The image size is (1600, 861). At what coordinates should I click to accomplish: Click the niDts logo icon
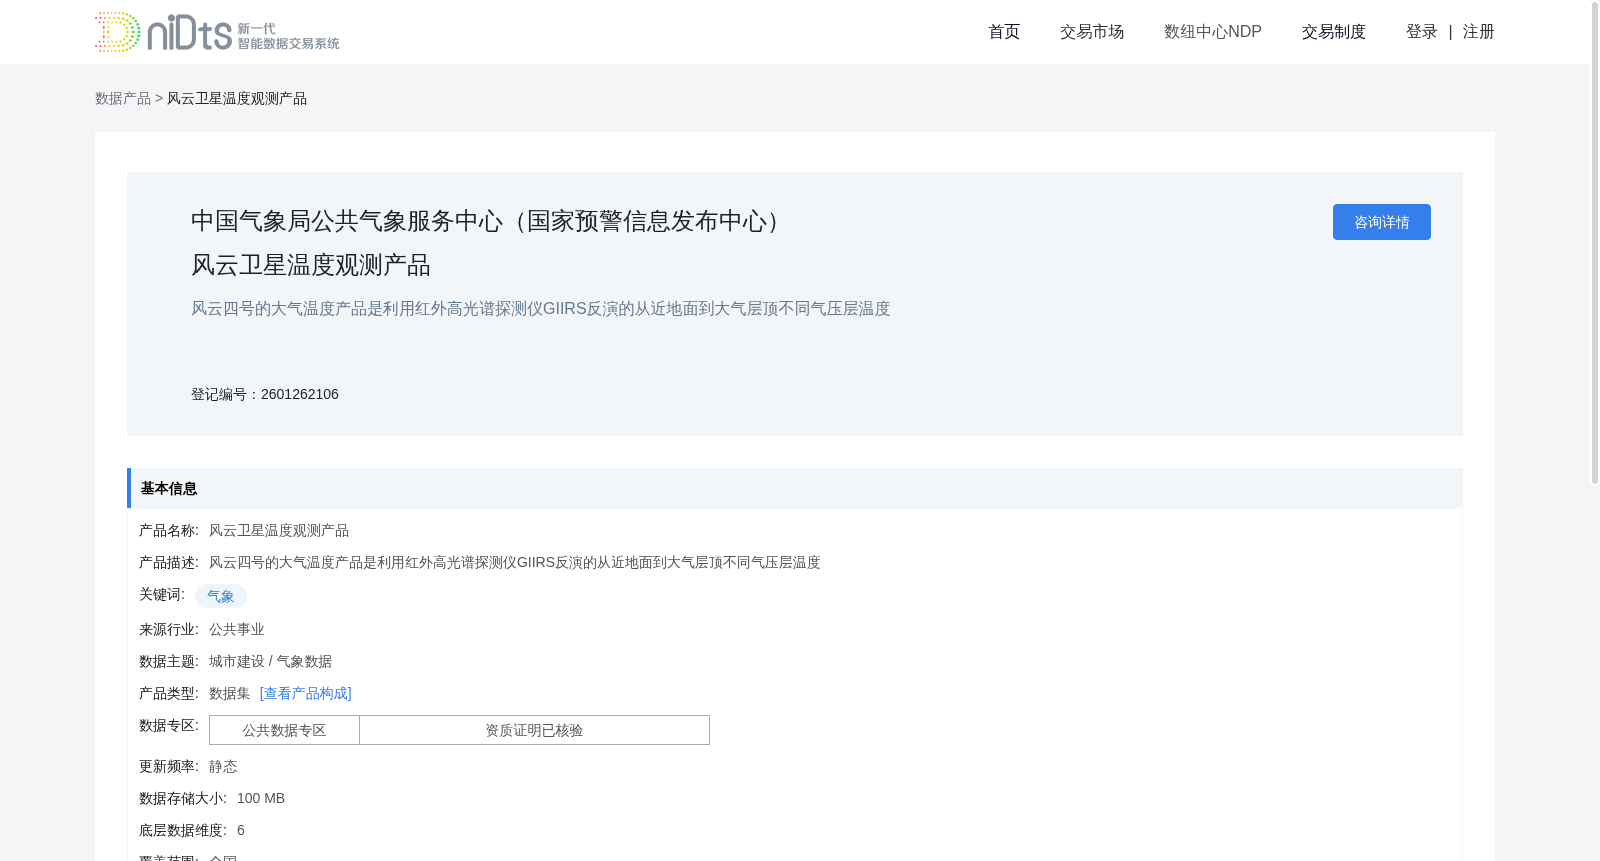tap(217, 32)
